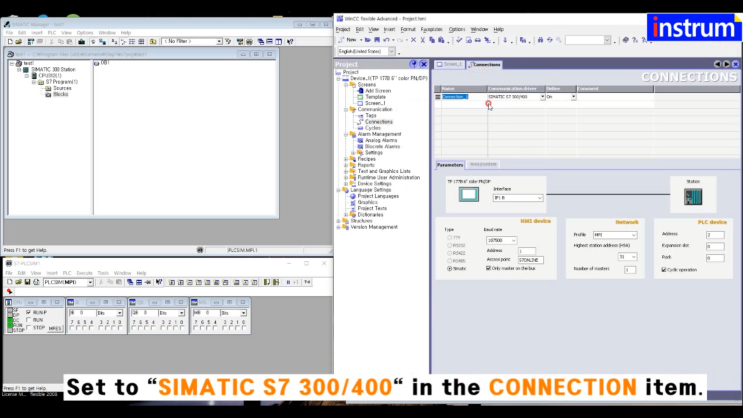Screen dimensions: 743x418
Task: Click the Pause icon in S7-PLCSIM toolbar
Action: 288,282
